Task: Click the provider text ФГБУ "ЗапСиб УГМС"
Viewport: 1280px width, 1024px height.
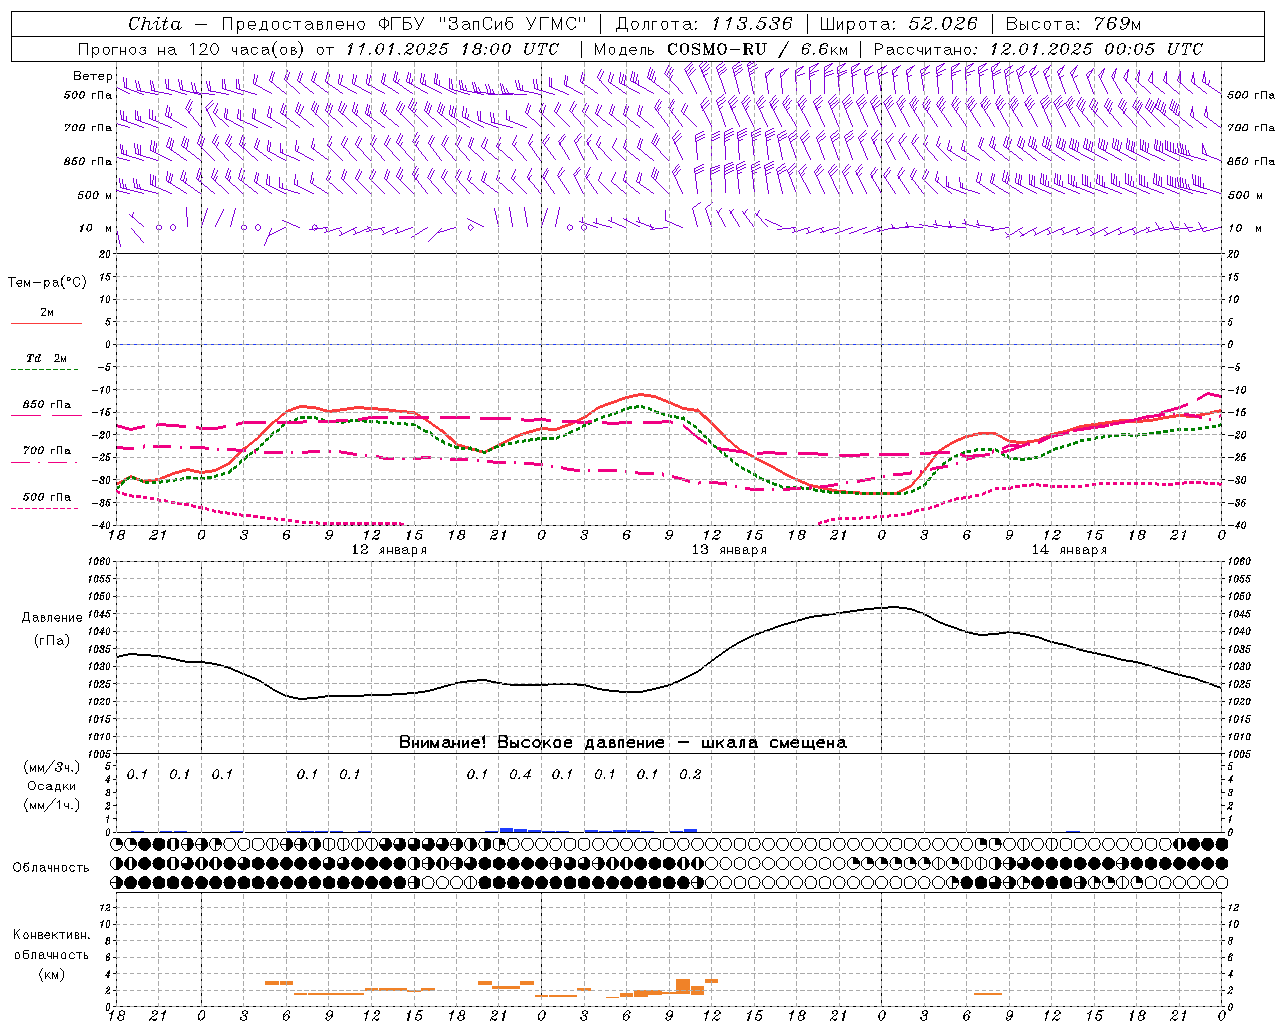Action: click(483, 24)
